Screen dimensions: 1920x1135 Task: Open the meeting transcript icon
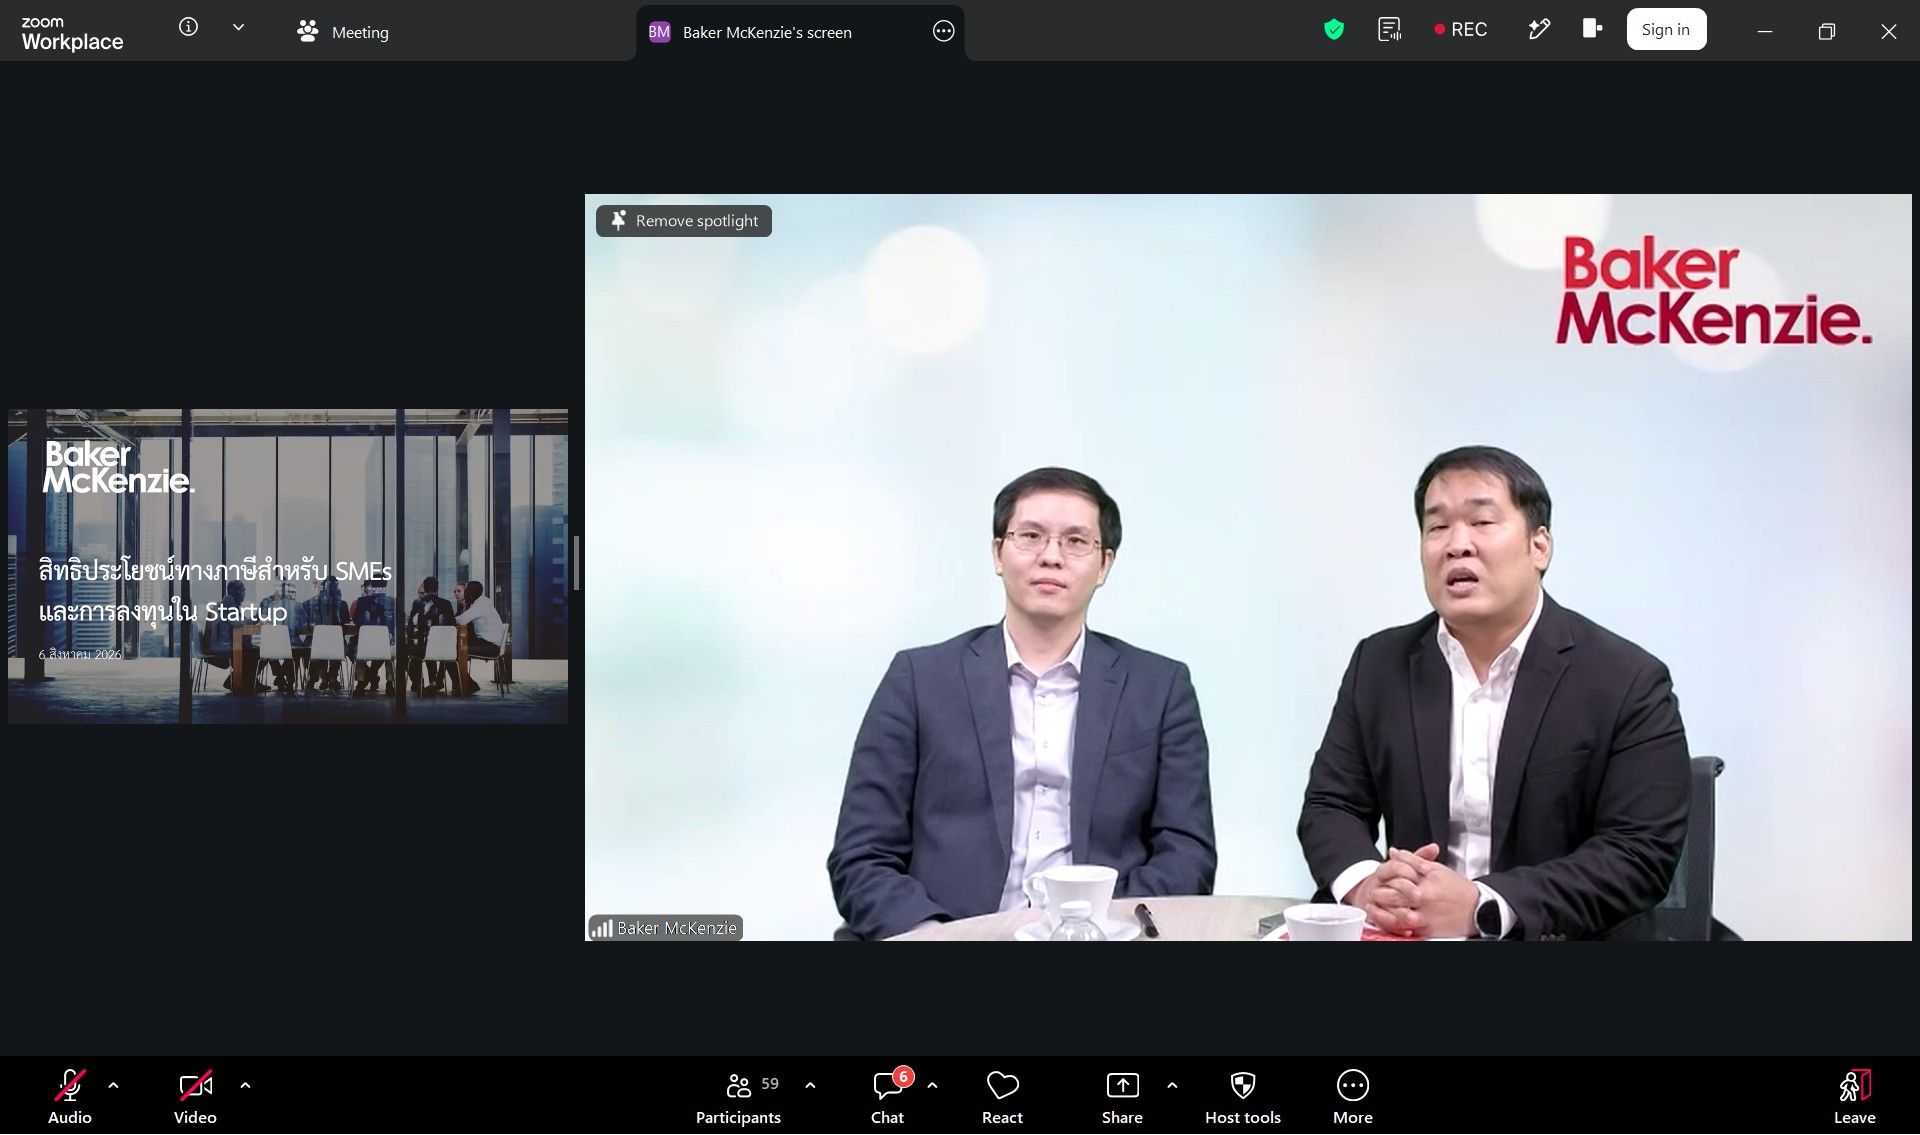pyautogui.click(x=1389, y=30)
